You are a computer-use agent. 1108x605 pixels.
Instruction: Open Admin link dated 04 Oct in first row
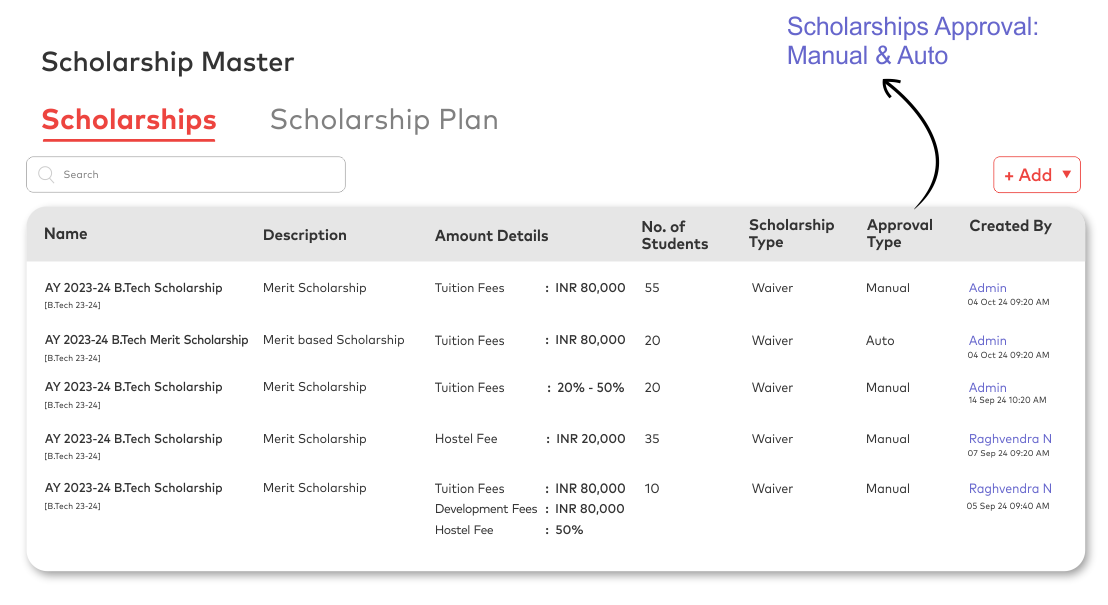(x=988, y=288)
